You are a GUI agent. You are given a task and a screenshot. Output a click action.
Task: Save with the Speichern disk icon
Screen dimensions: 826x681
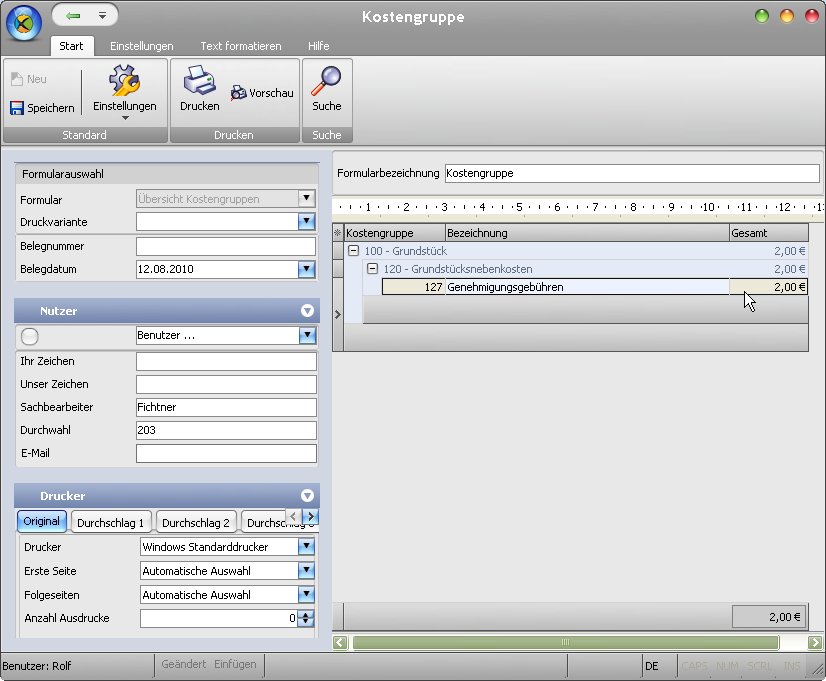[17, 108]
